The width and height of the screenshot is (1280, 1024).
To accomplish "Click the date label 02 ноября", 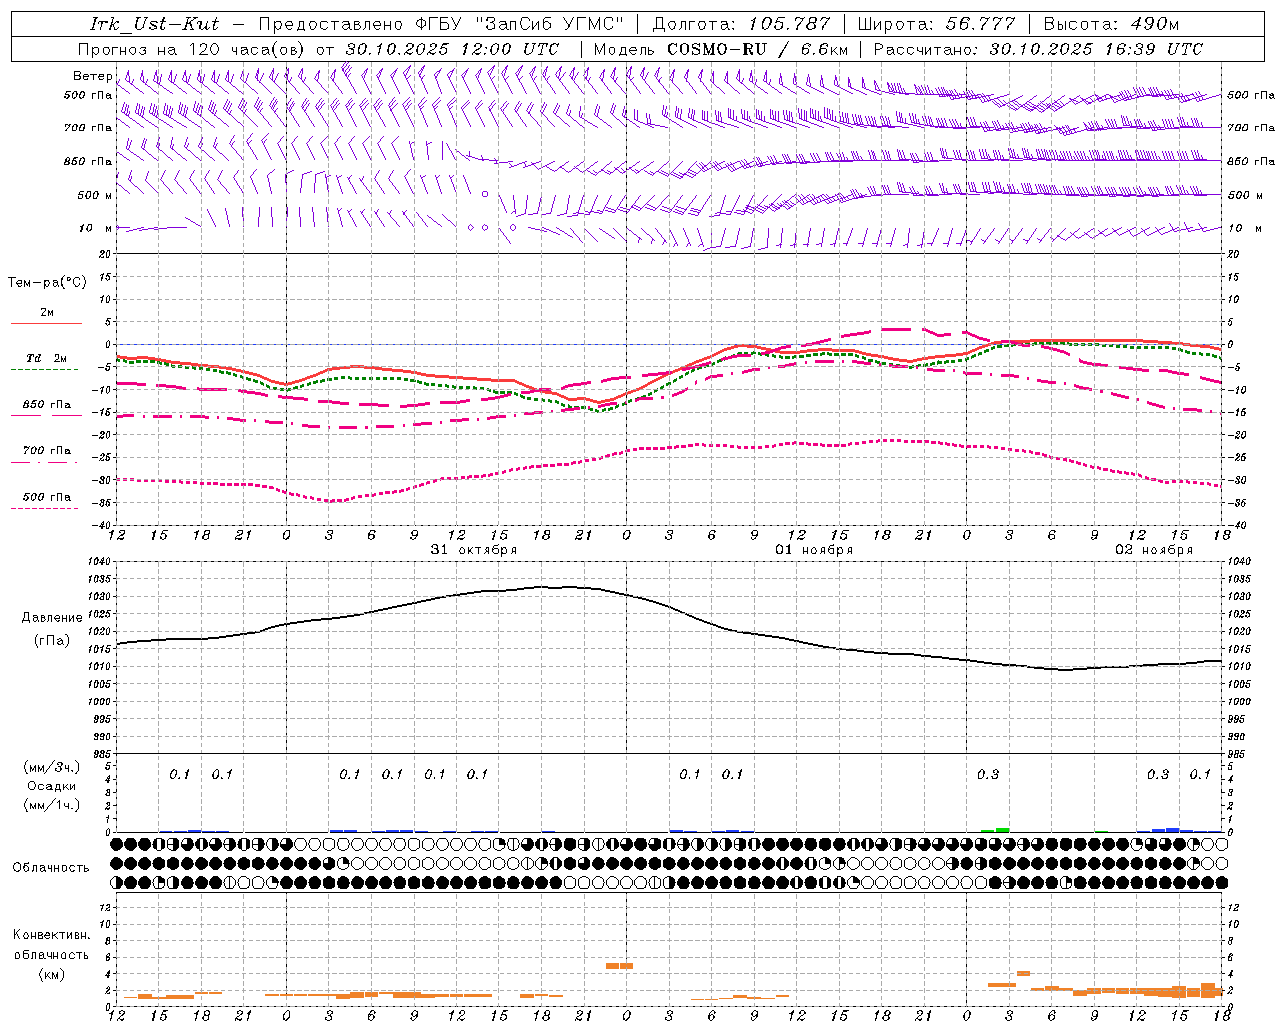I will (x=1154, y=549).
